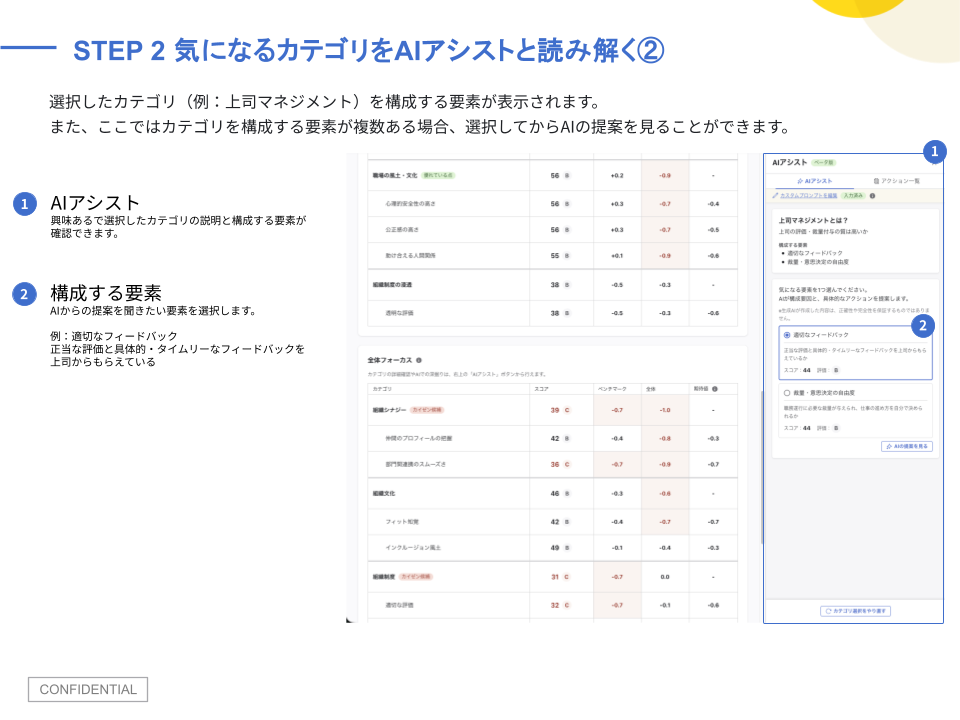Click the B grade badge in 組織文化 row

pyautogui.click(x=567, y=494)
